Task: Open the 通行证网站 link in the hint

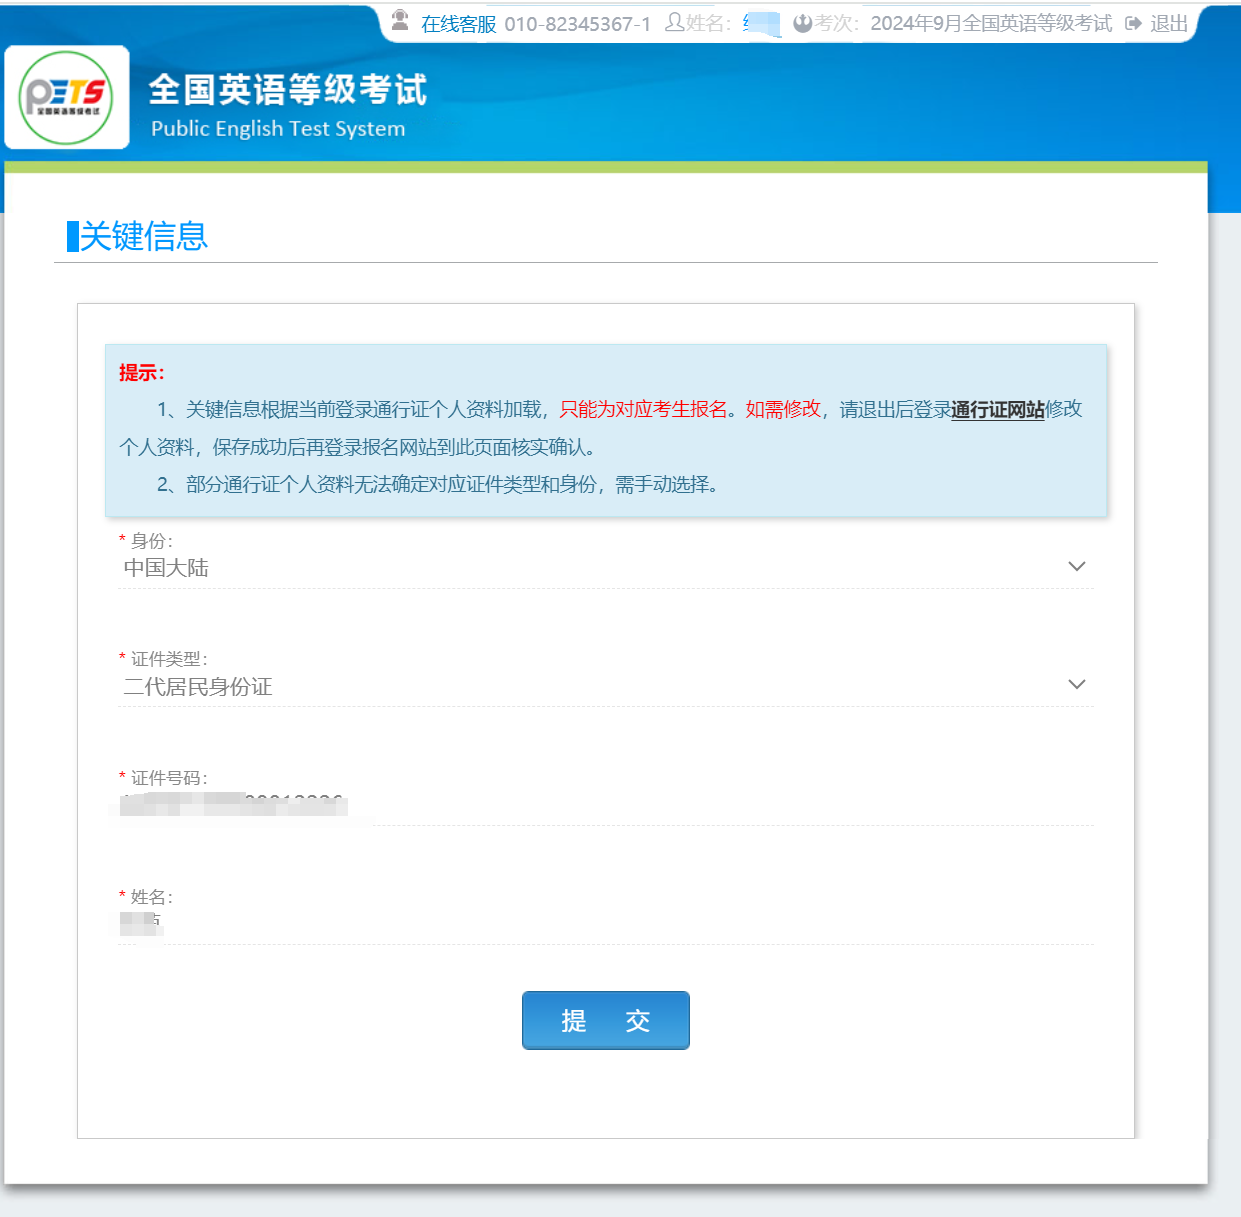Action: [997, 409]
